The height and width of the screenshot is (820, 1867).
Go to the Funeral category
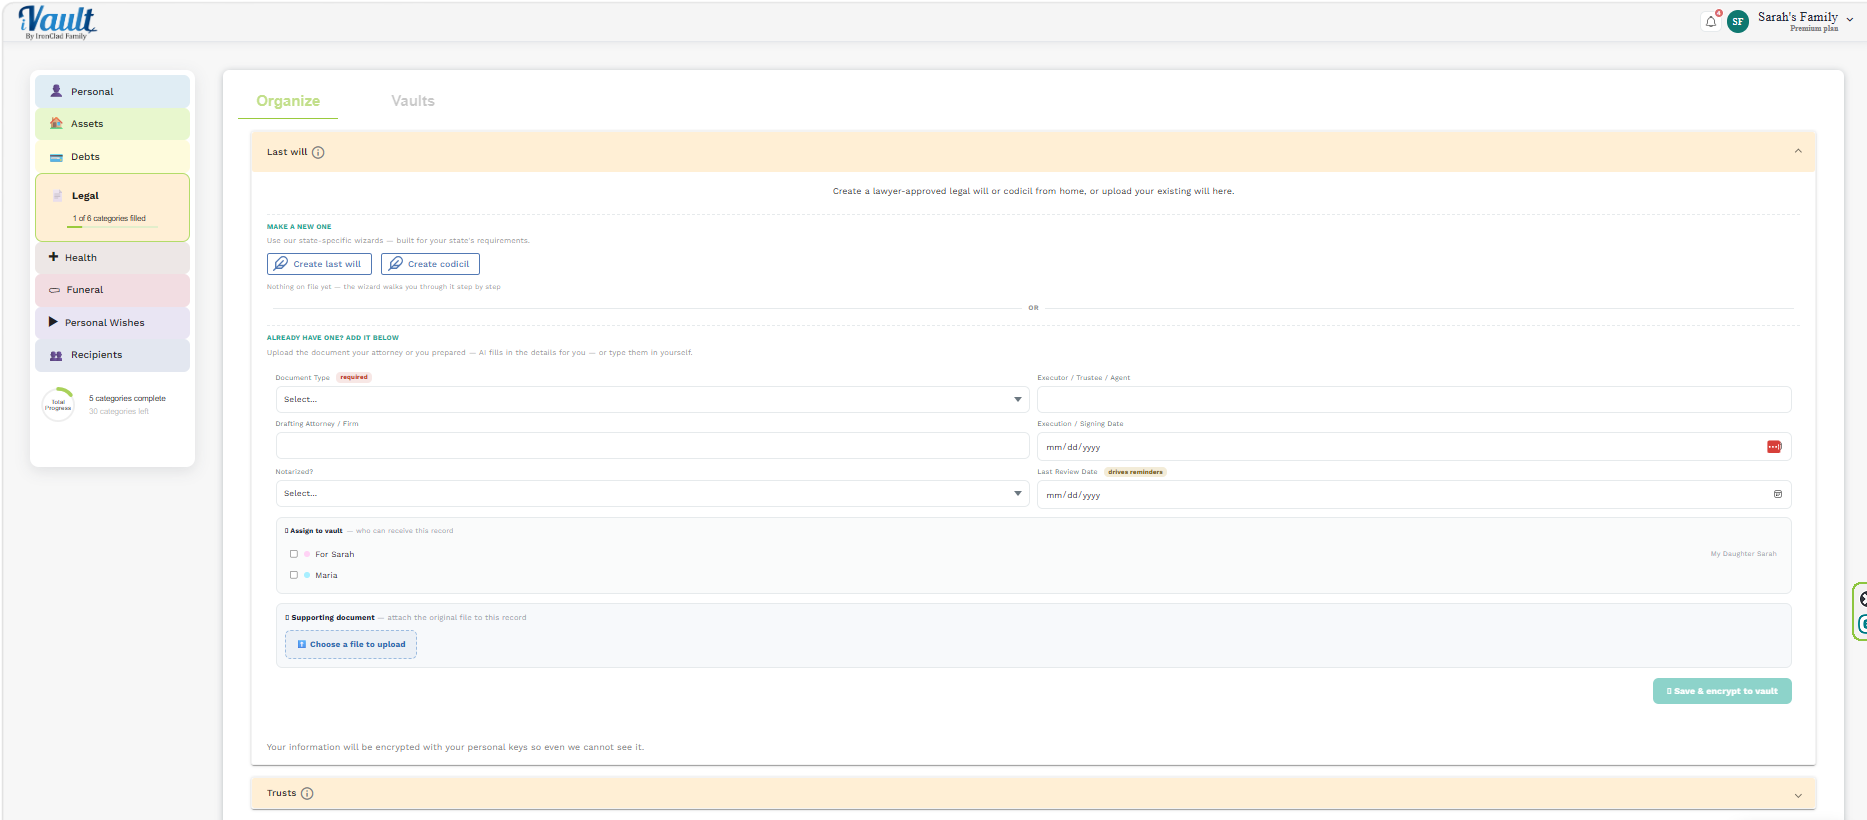112,290
